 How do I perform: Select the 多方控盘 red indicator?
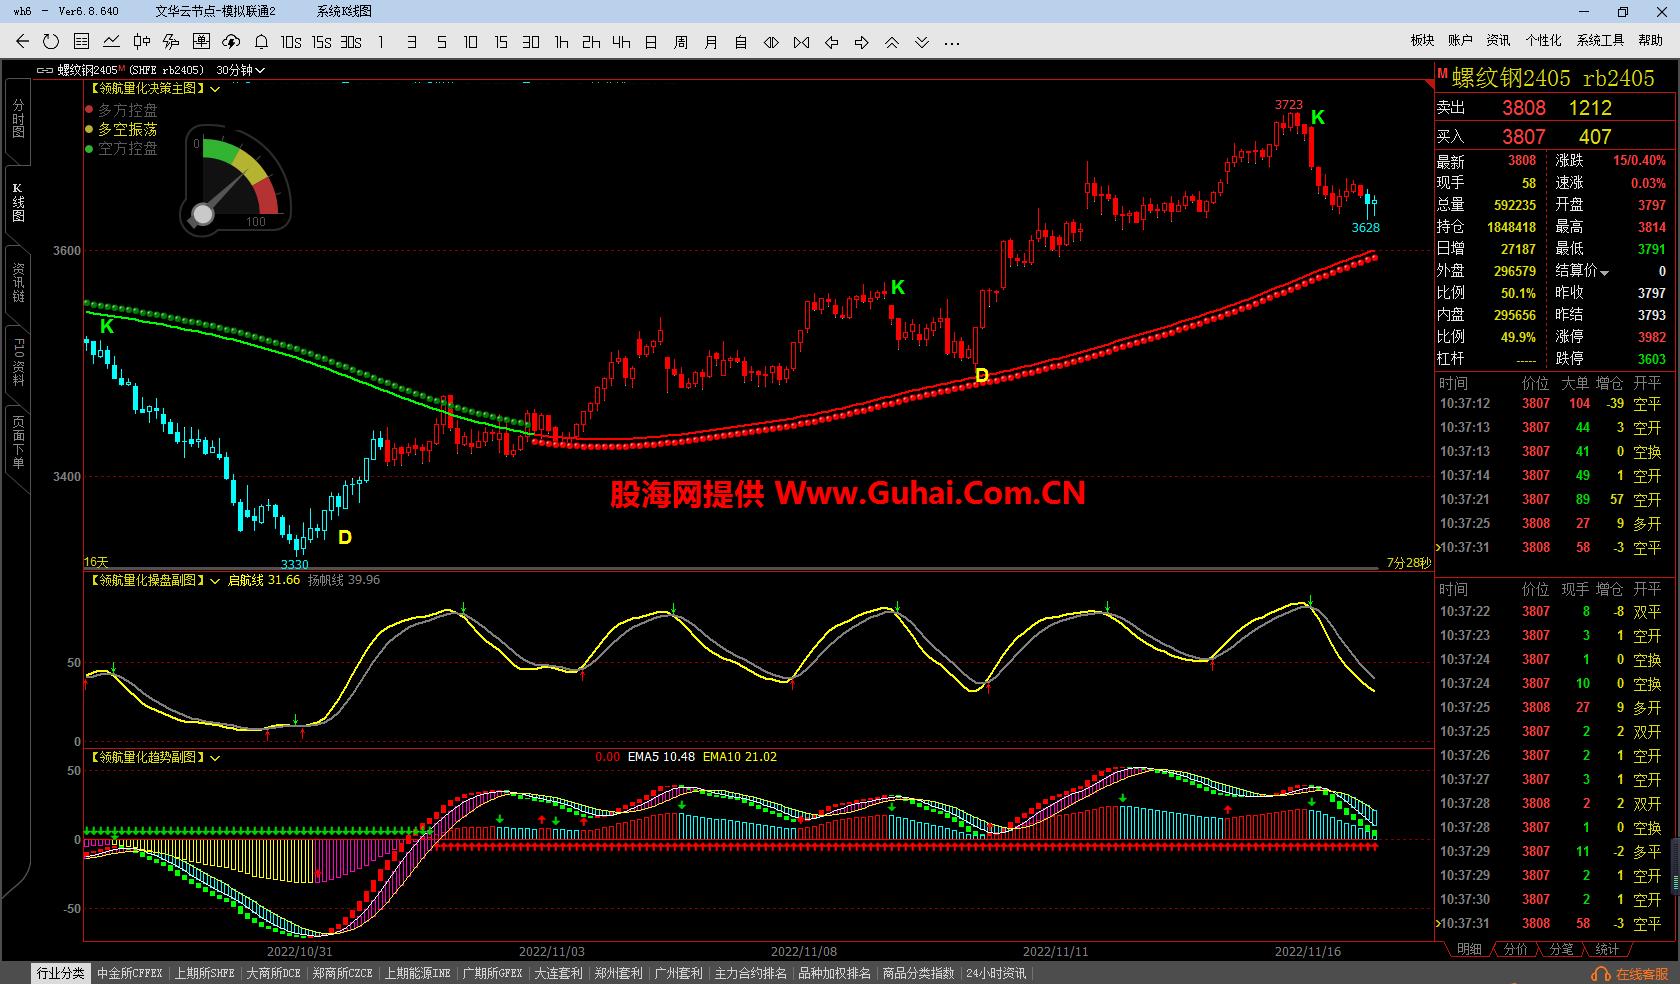point(127,110)
